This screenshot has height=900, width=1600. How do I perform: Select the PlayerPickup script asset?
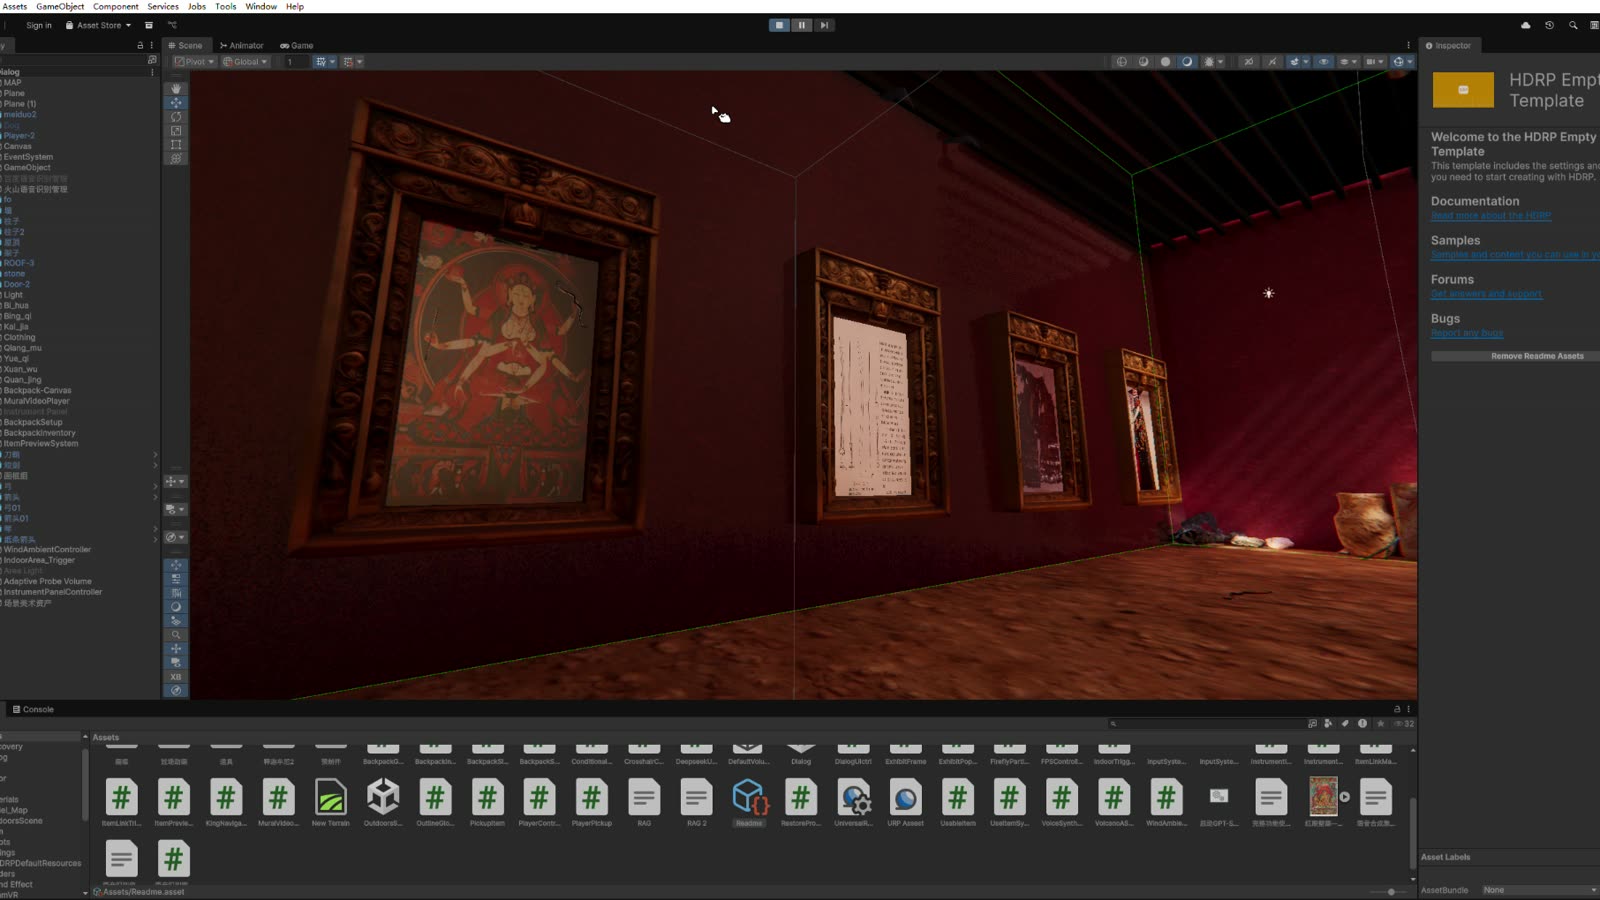(591, 803)
